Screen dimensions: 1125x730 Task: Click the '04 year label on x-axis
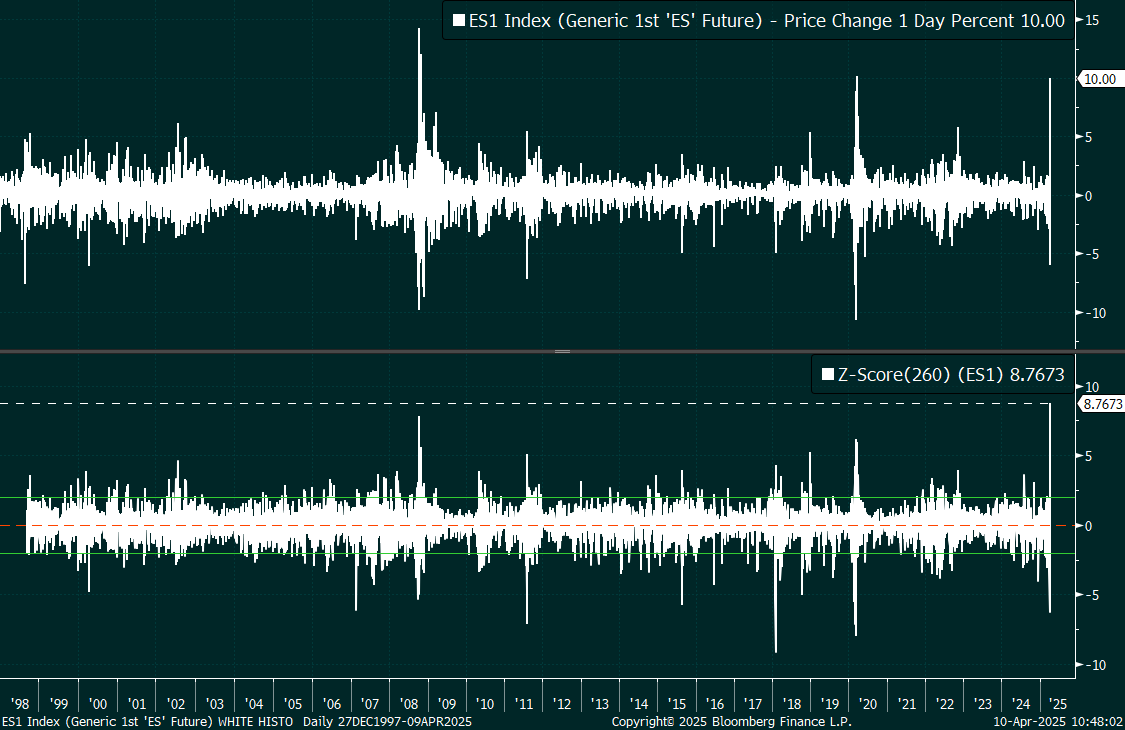[x=253, y=704]
